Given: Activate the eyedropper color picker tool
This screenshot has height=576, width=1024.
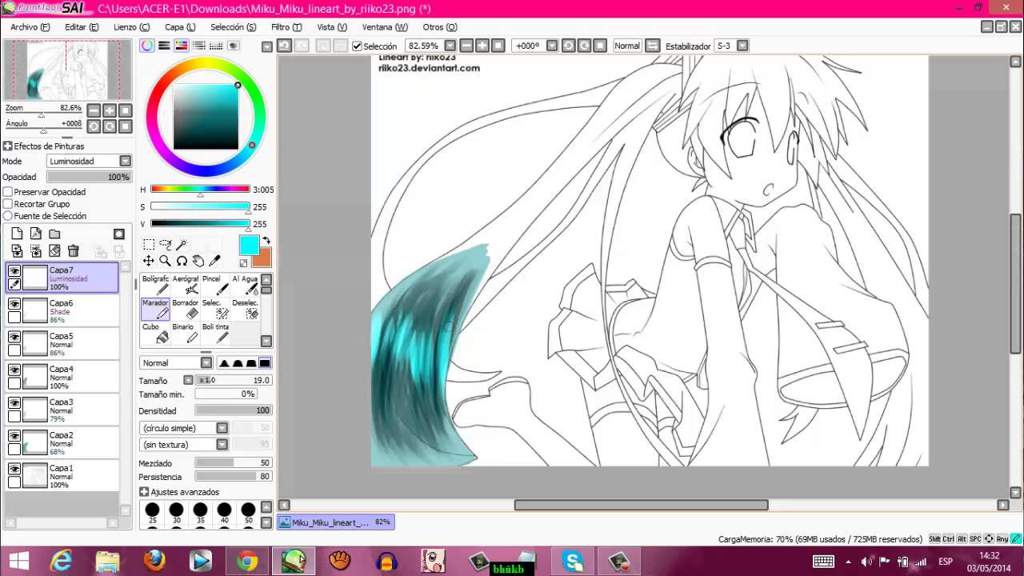Looking at the screenshot, I should (x=214, y=261).
